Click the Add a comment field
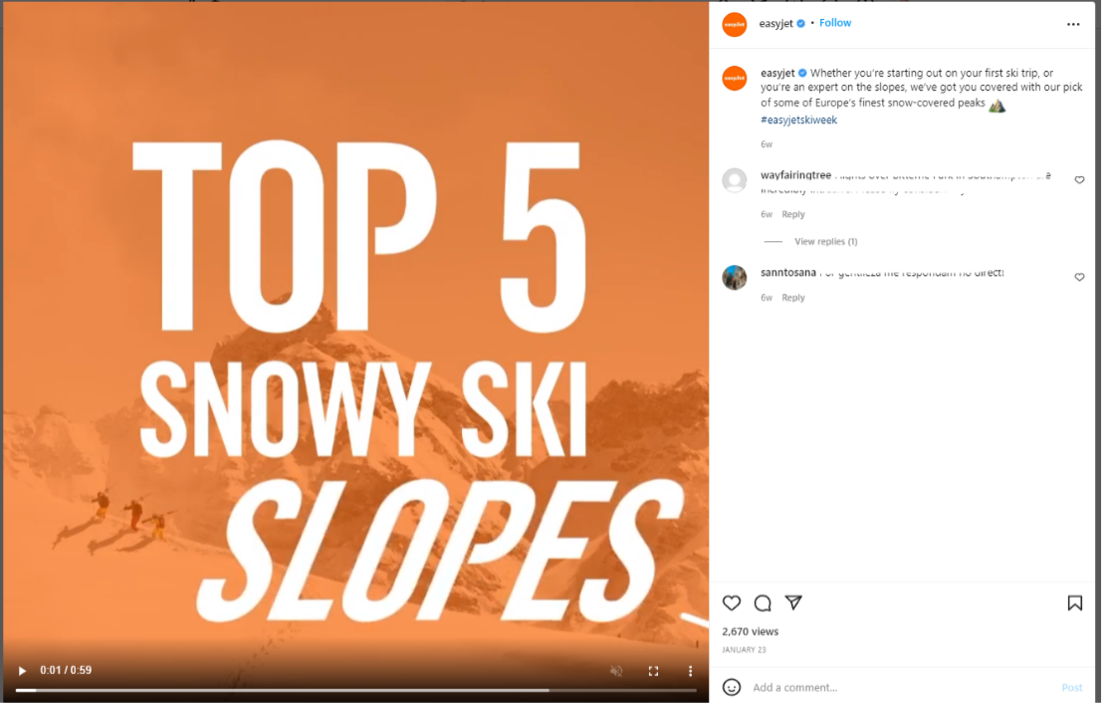 (903, 687)
